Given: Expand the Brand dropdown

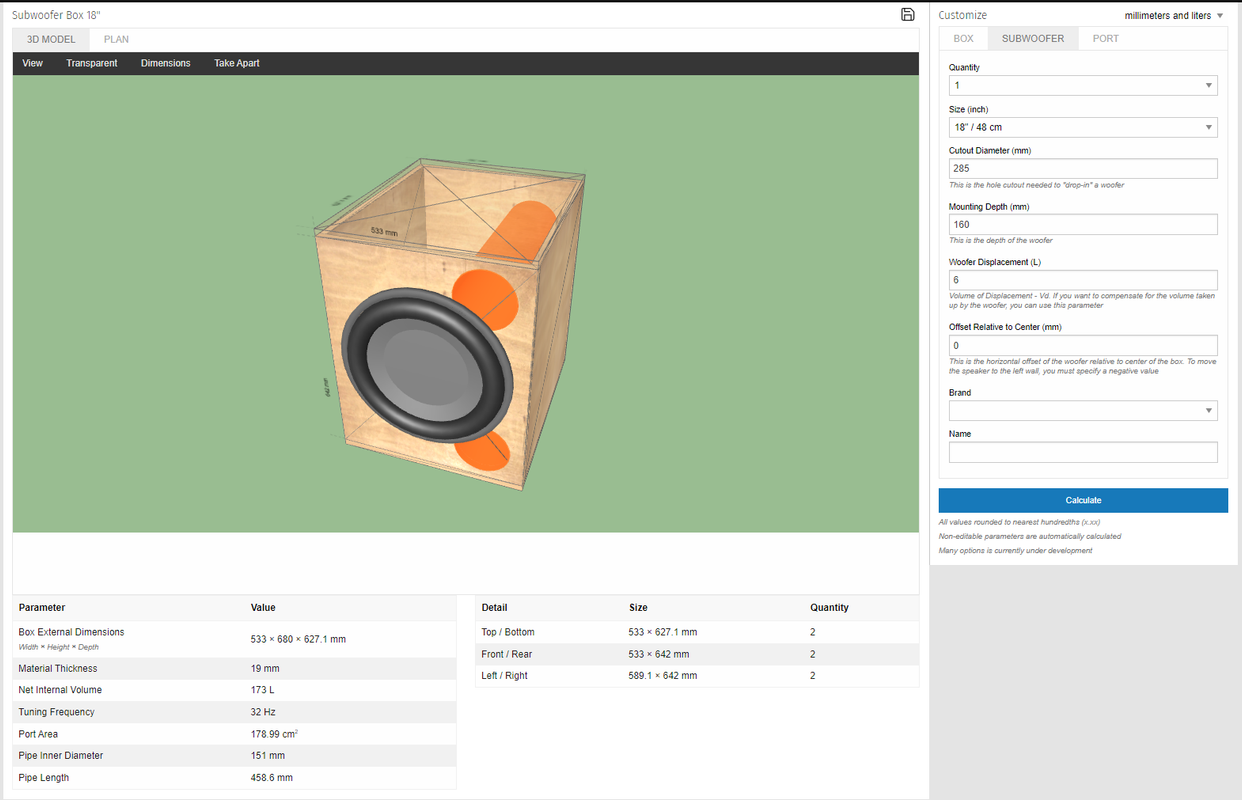Looking at the screenshot, I should tap(1083, 410).
